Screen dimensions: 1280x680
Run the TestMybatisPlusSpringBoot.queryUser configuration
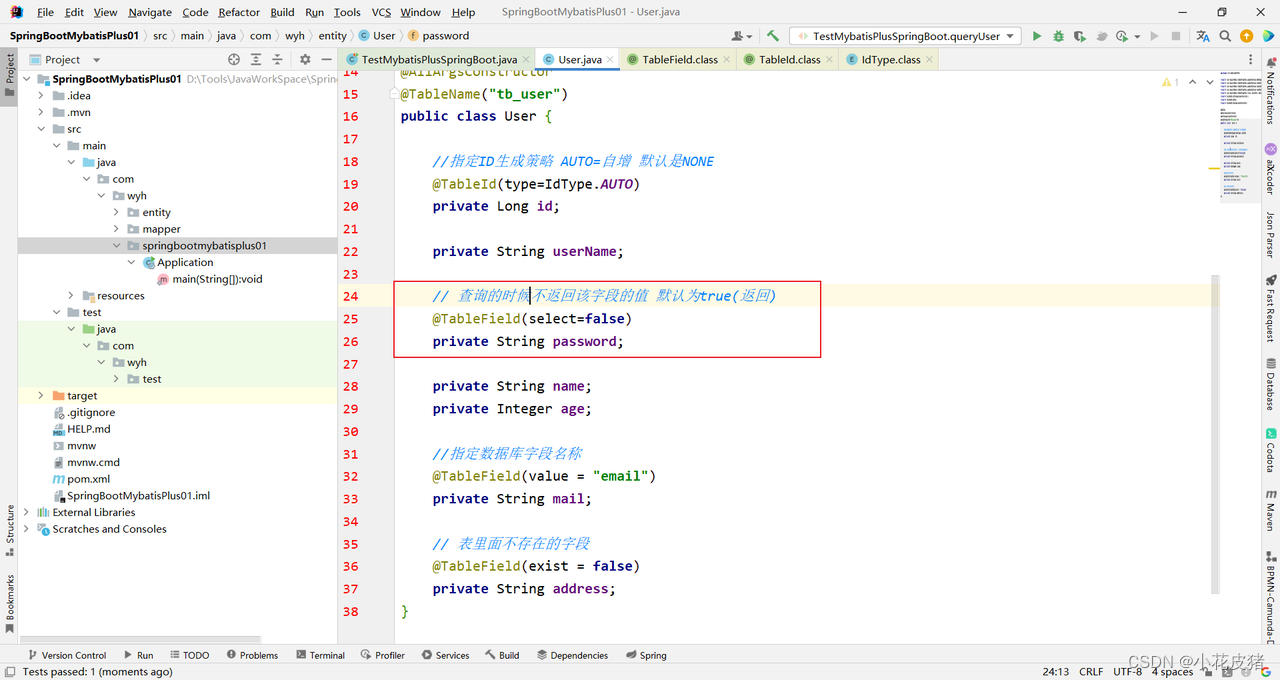pos(1037,36)
